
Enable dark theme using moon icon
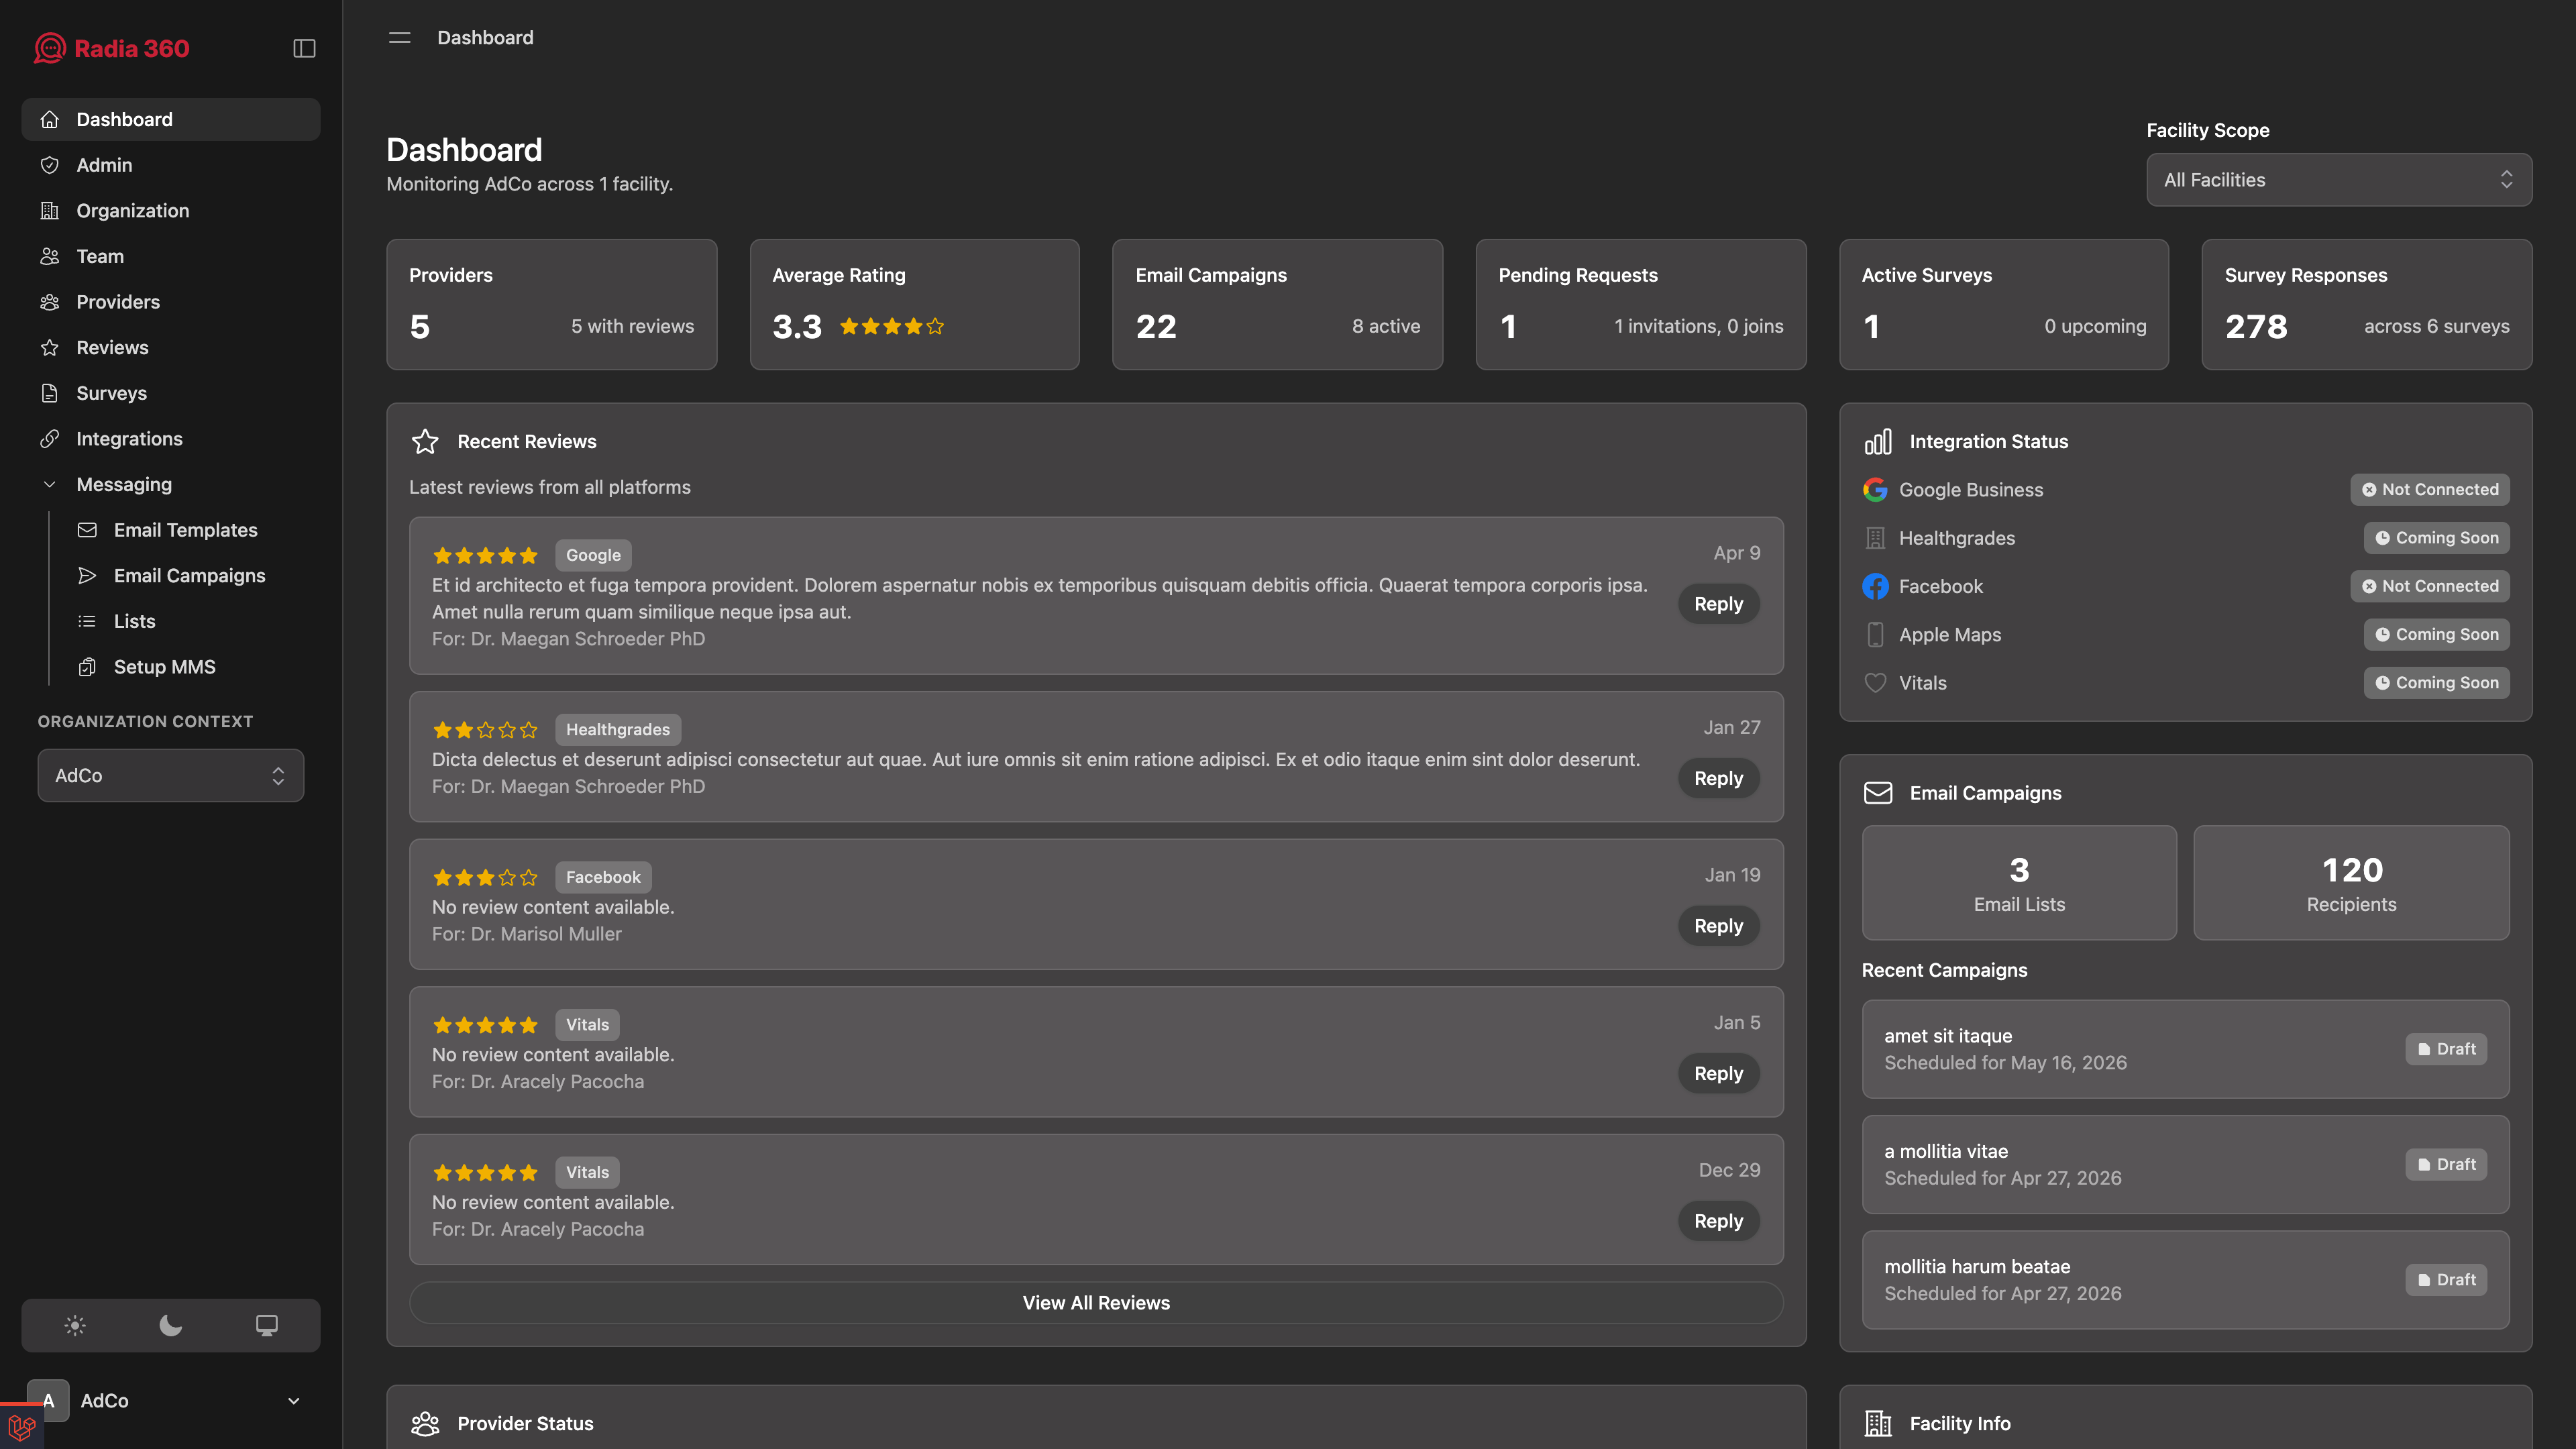tap(170, 1325)
